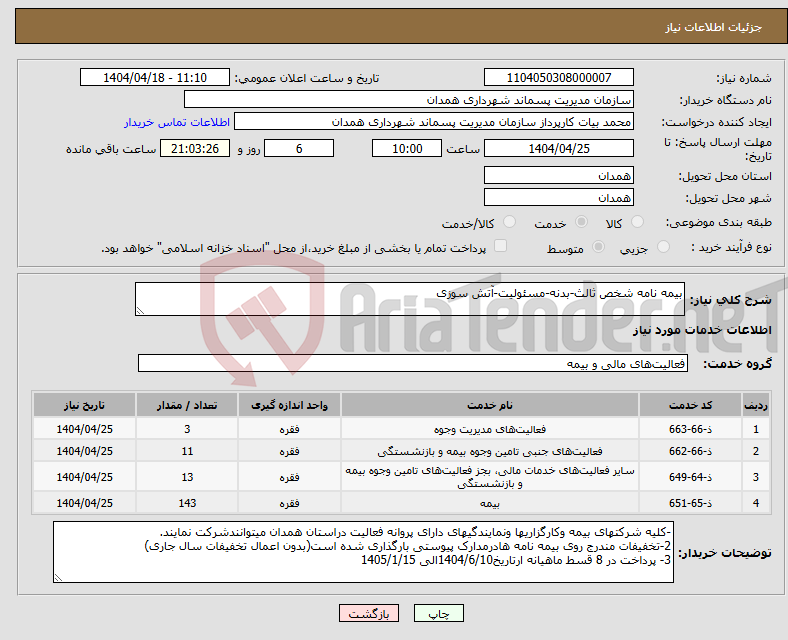Image resolution: width=788 pixels, height=640 pixels.
Task: Click quantity 13 cell
Action: coord(187,477)
